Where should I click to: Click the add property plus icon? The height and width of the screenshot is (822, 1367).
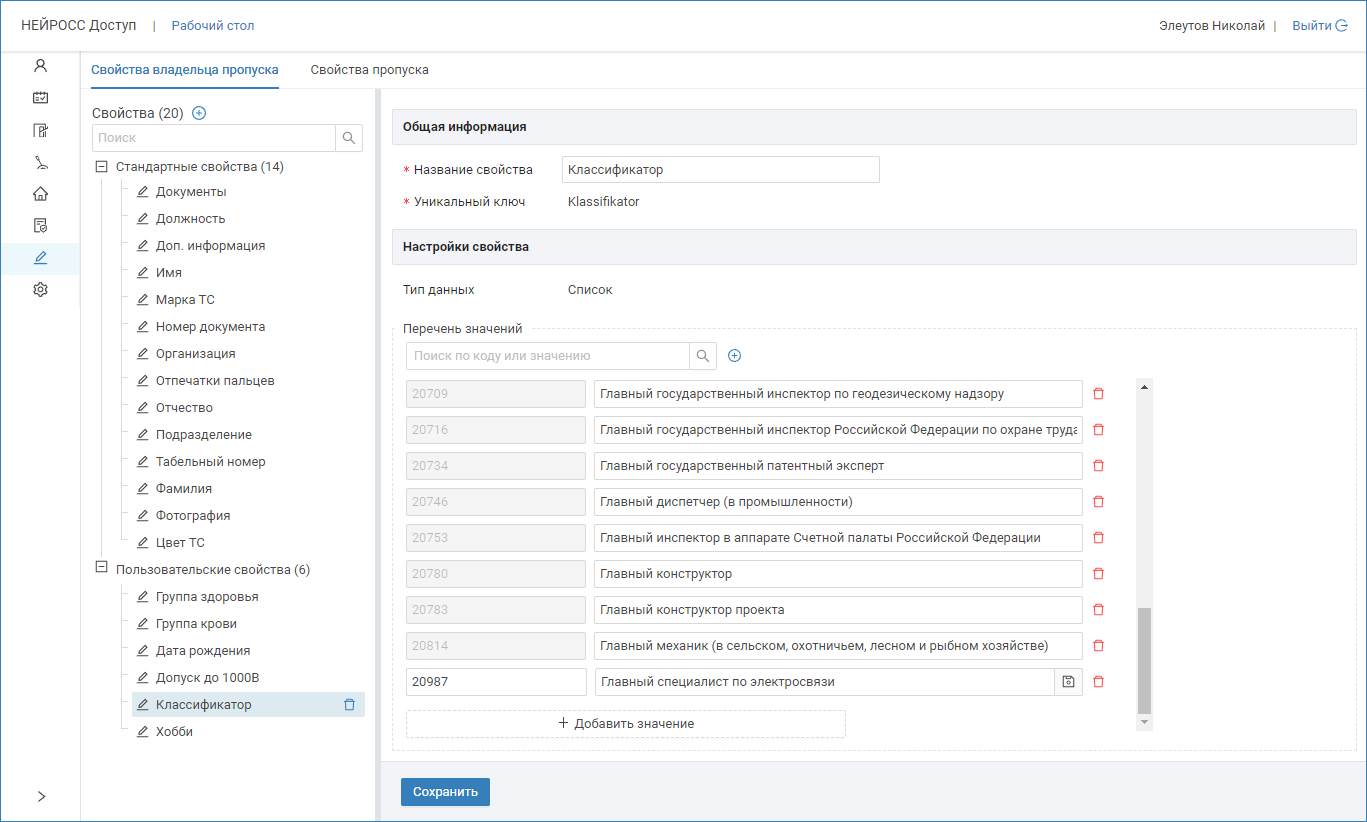click(x=199, y=113)
